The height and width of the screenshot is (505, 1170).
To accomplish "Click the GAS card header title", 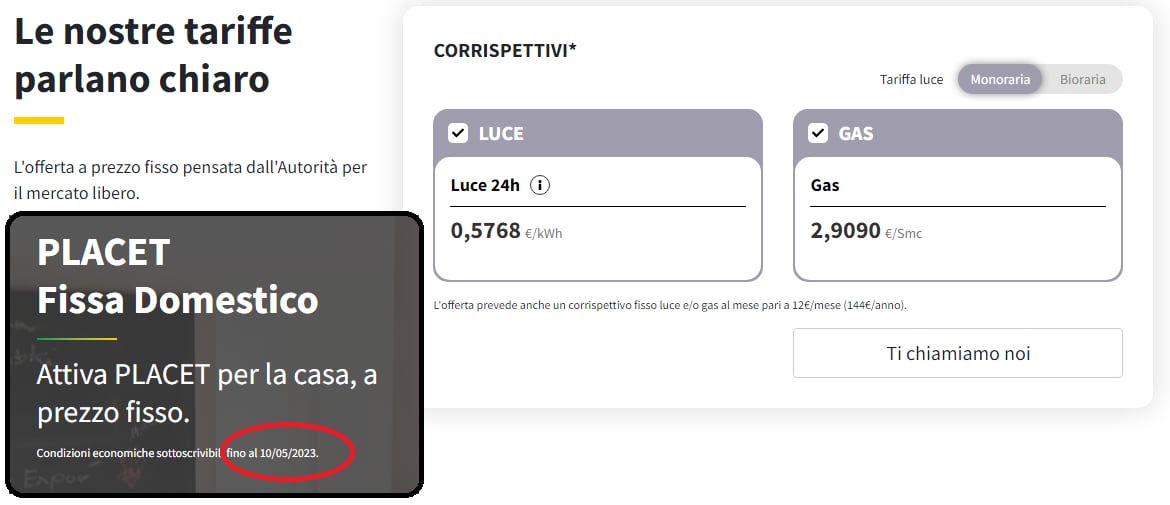I will click(856, 133).
